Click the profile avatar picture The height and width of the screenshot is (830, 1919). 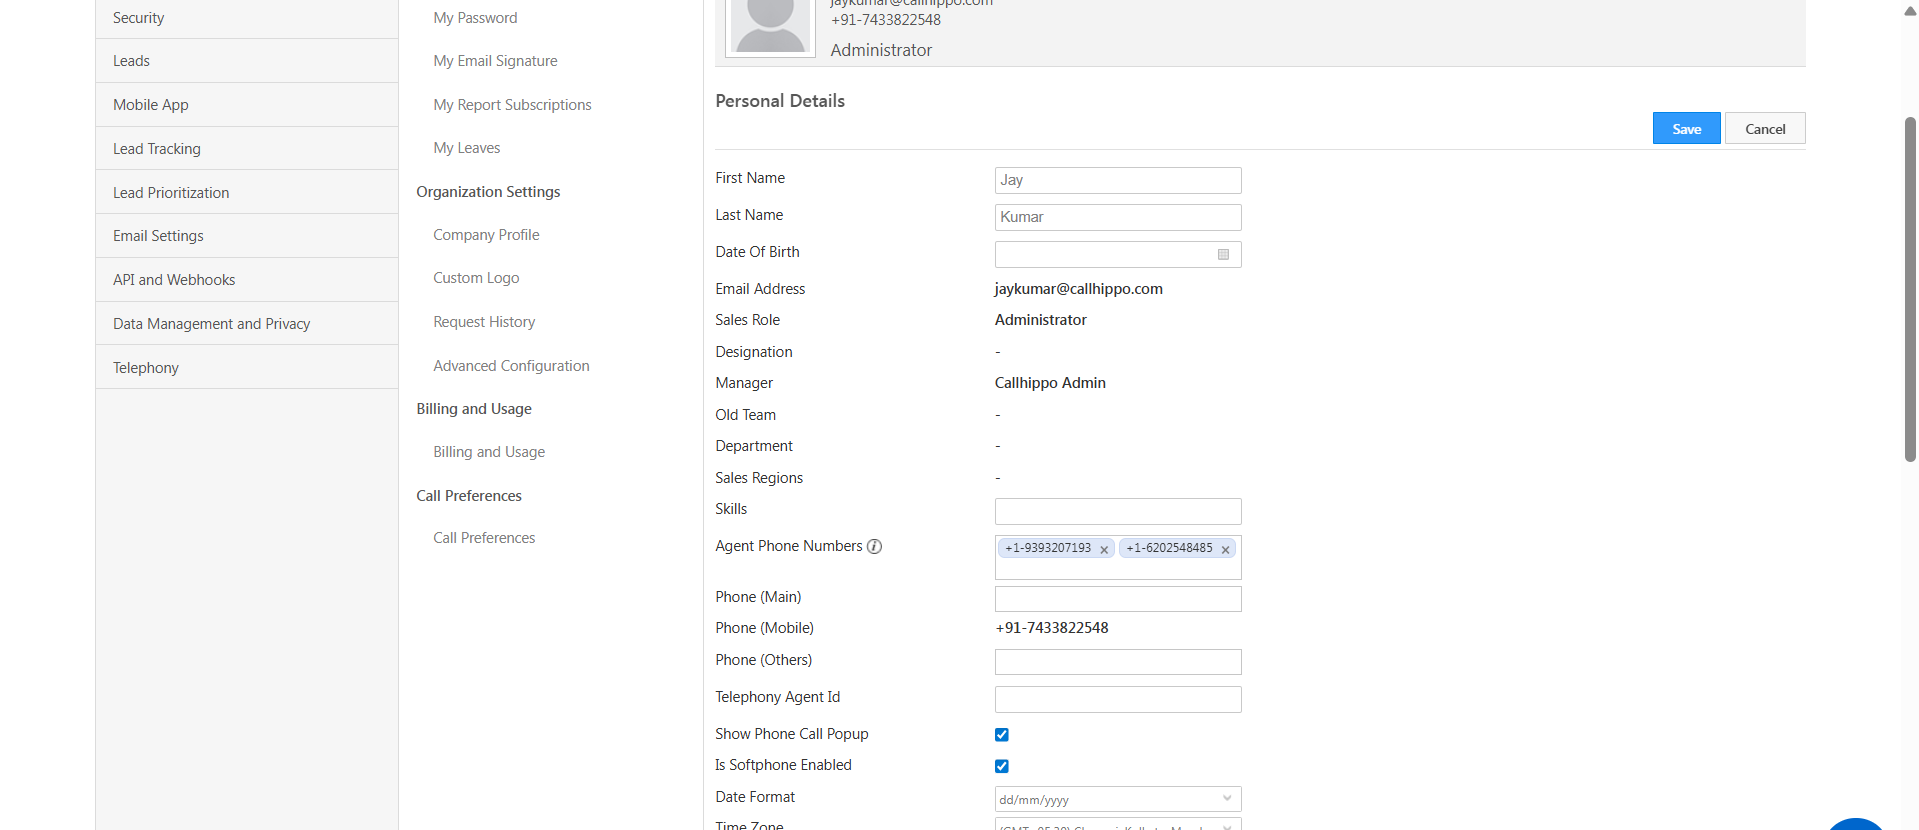pos(770,27)
